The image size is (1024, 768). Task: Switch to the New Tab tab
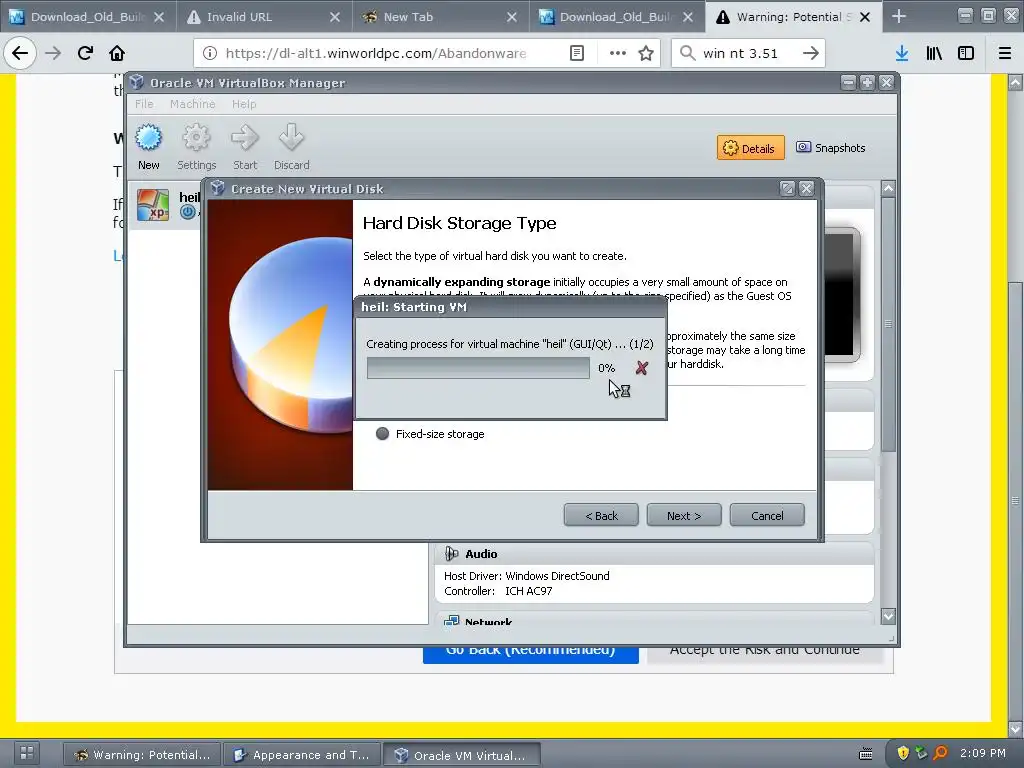coord(440,16)
